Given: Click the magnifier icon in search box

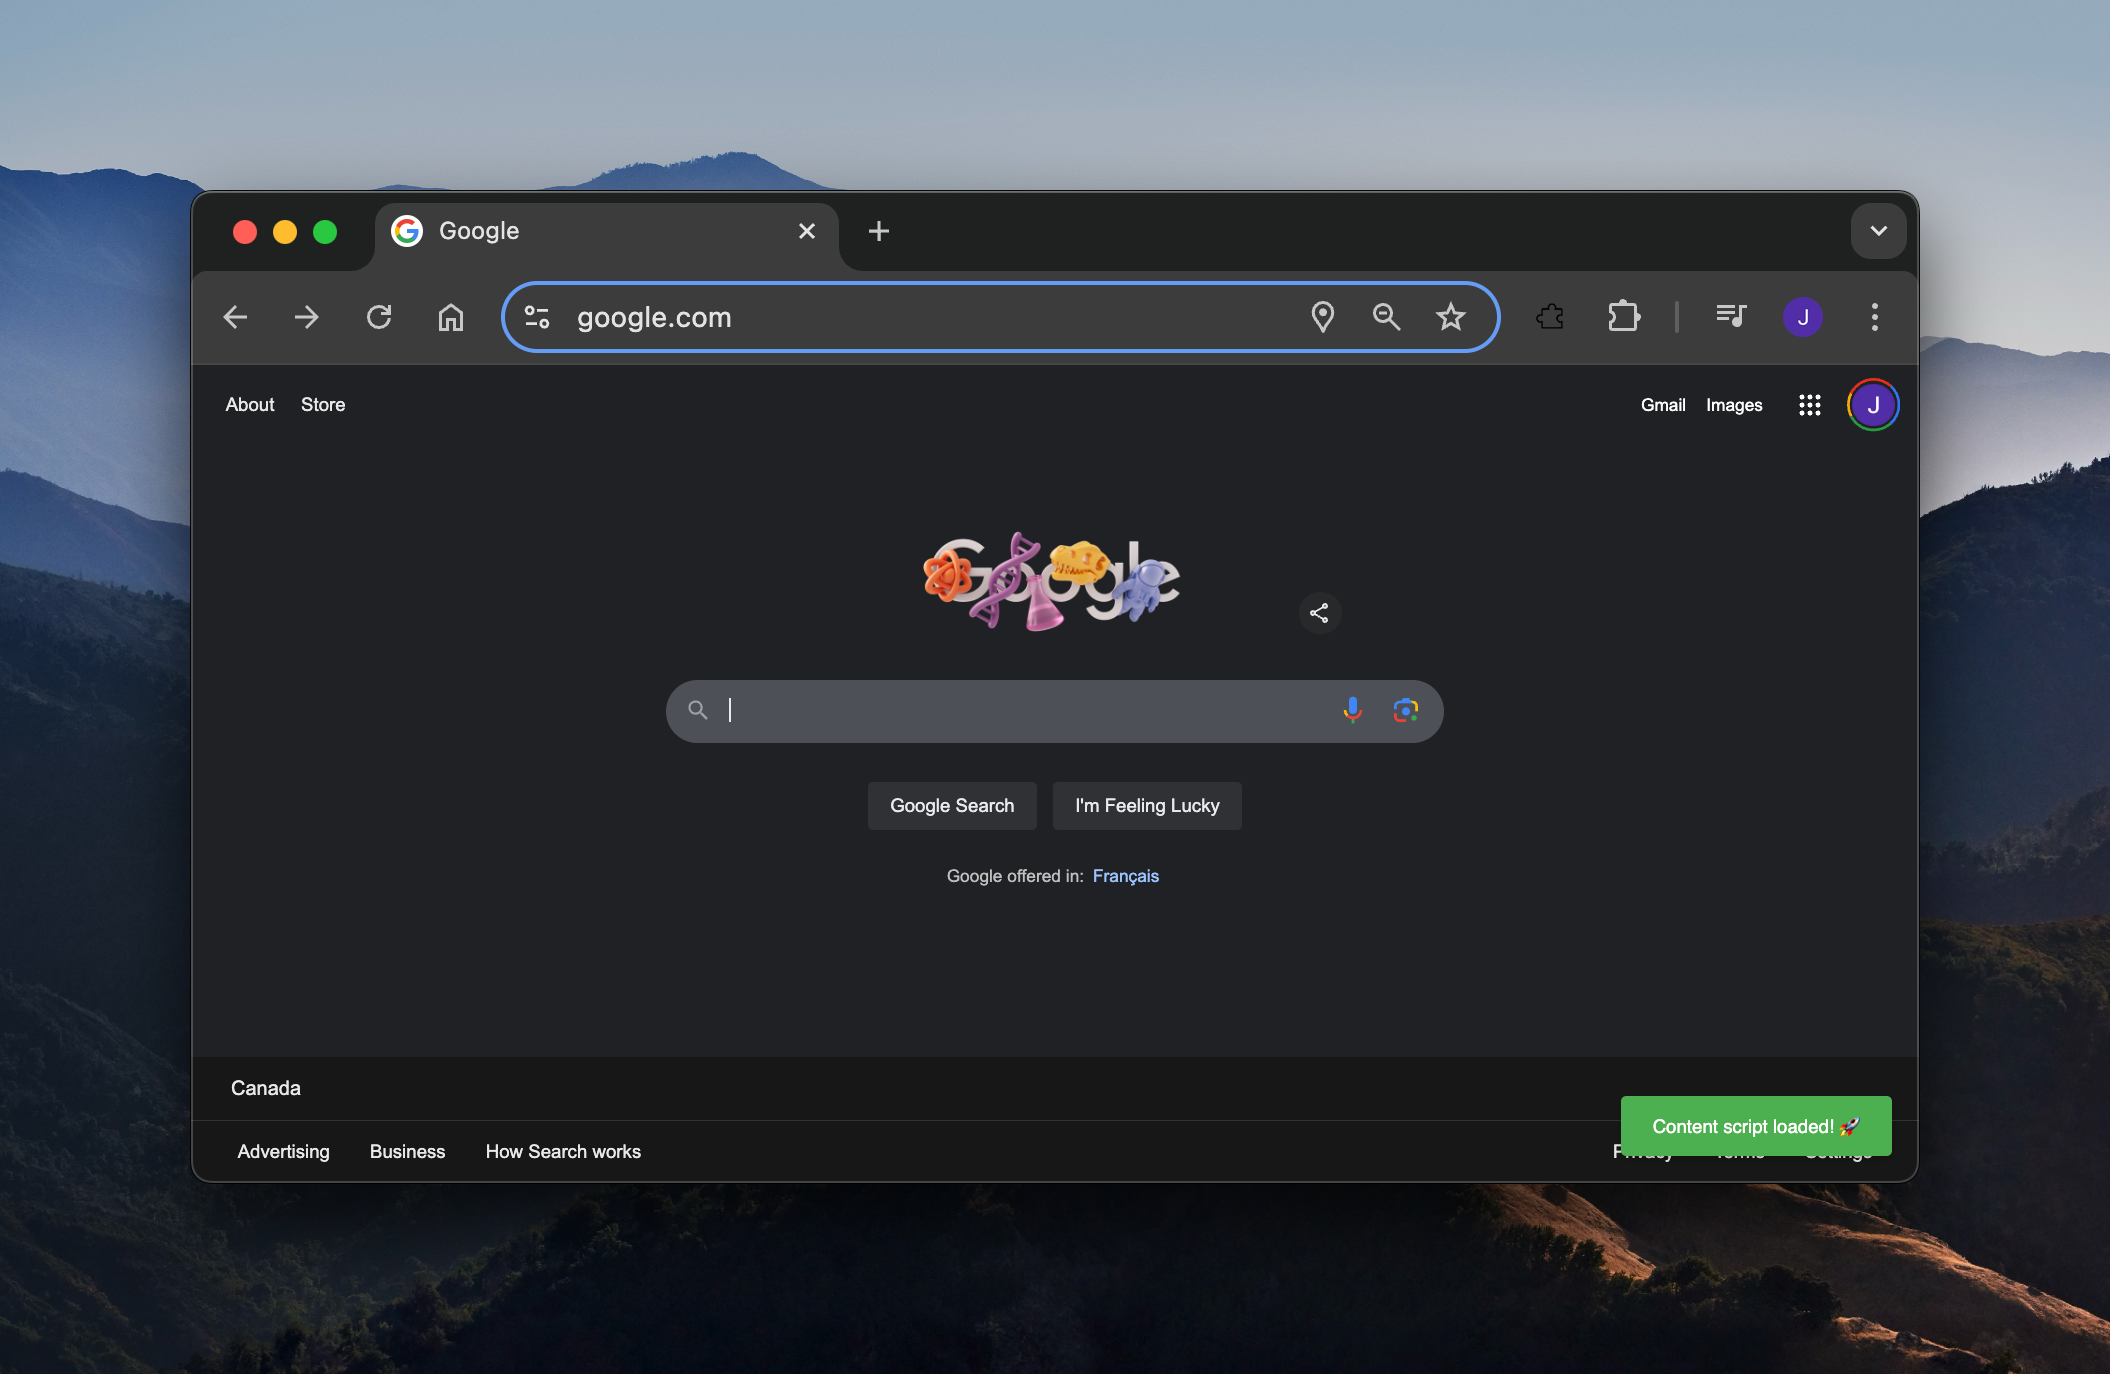Looking at the screenshot, I should [698, 710].
